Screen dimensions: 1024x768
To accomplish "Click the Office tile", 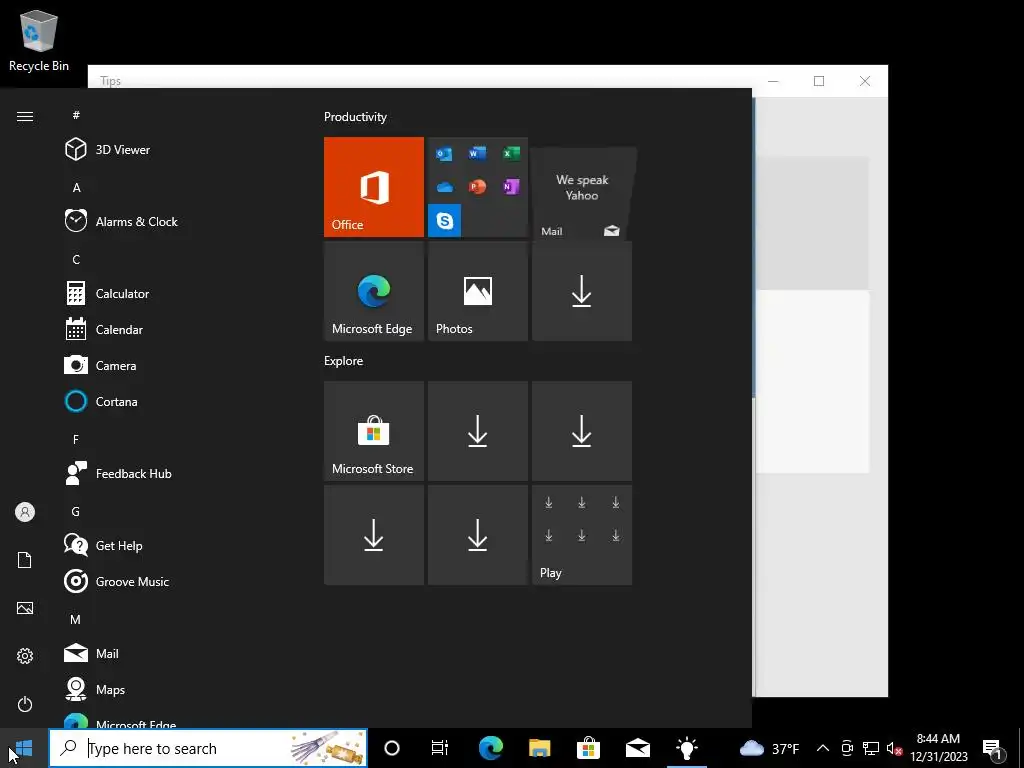I will [x=374, y=187].
